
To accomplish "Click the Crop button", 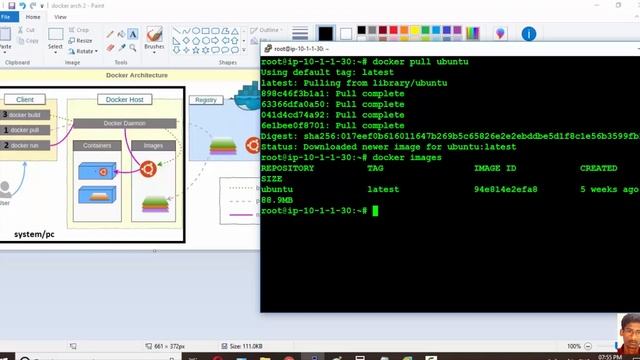I will (79, 30).
